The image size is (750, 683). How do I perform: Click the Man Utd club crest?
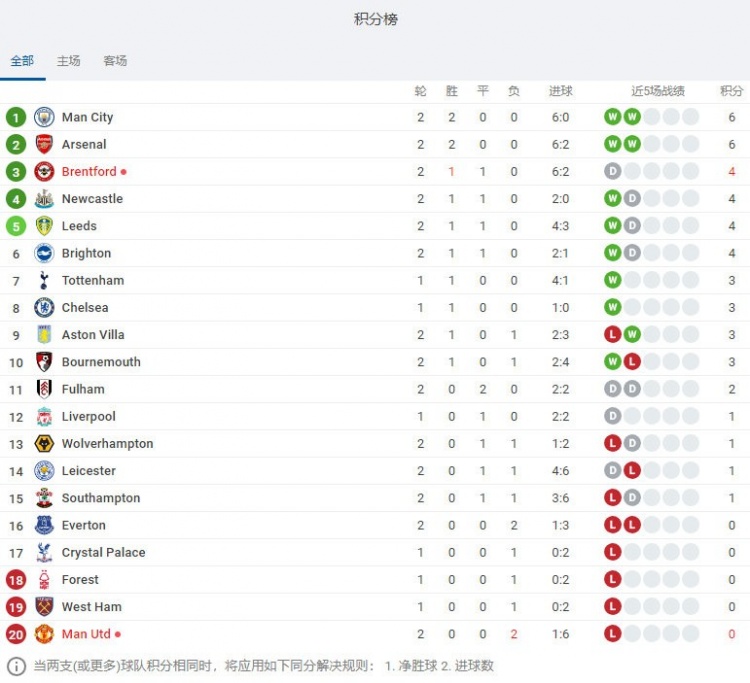coord(44,634)
